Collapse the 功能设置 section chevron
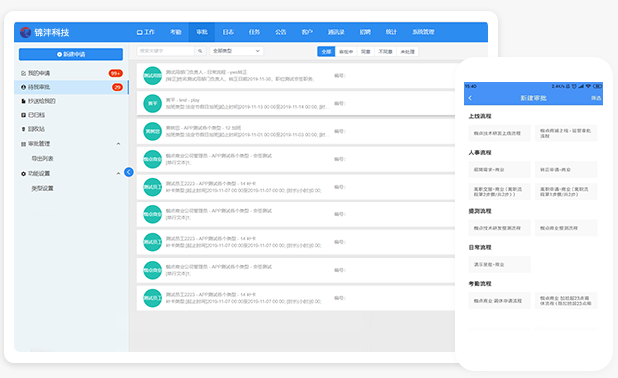The height and width of the screenshot is (378, 618). click(118, 173)
